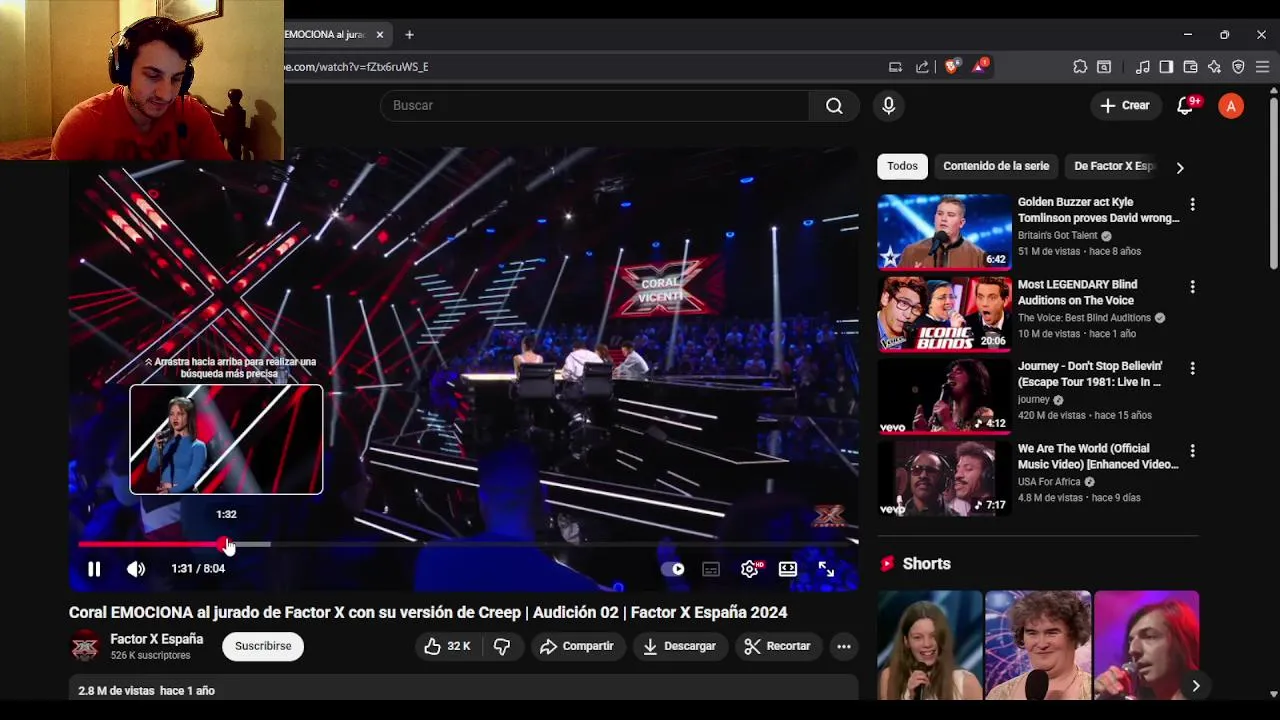
Task: Close the current browser tab
Action: point(380,34)
